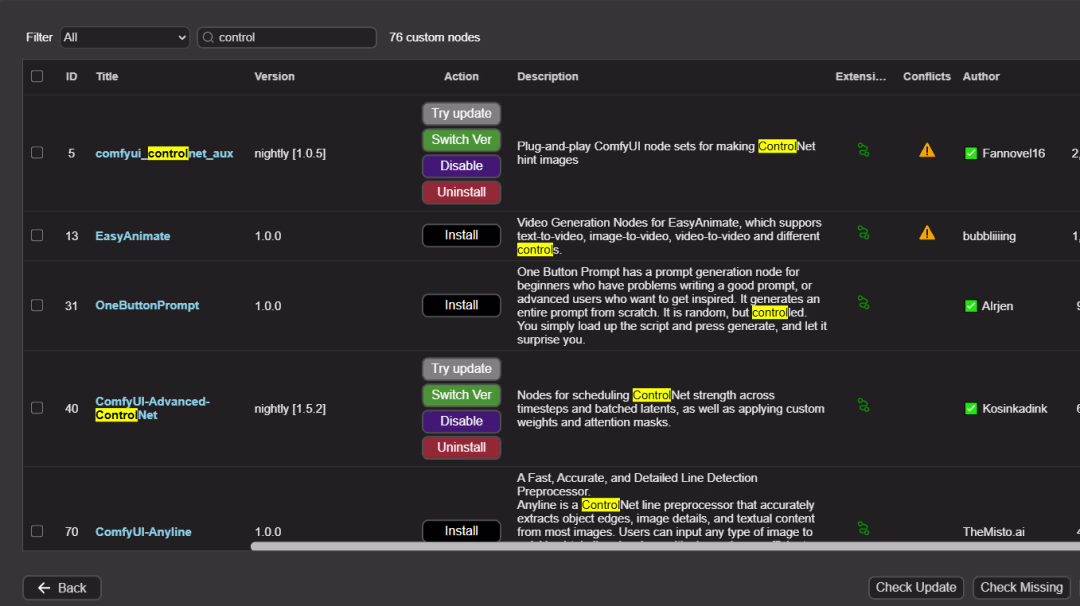The image size is (1080, 606).
Task: Switch Ver for ComfyUI-Advanced-ControlNet
Action: point(461,395)
